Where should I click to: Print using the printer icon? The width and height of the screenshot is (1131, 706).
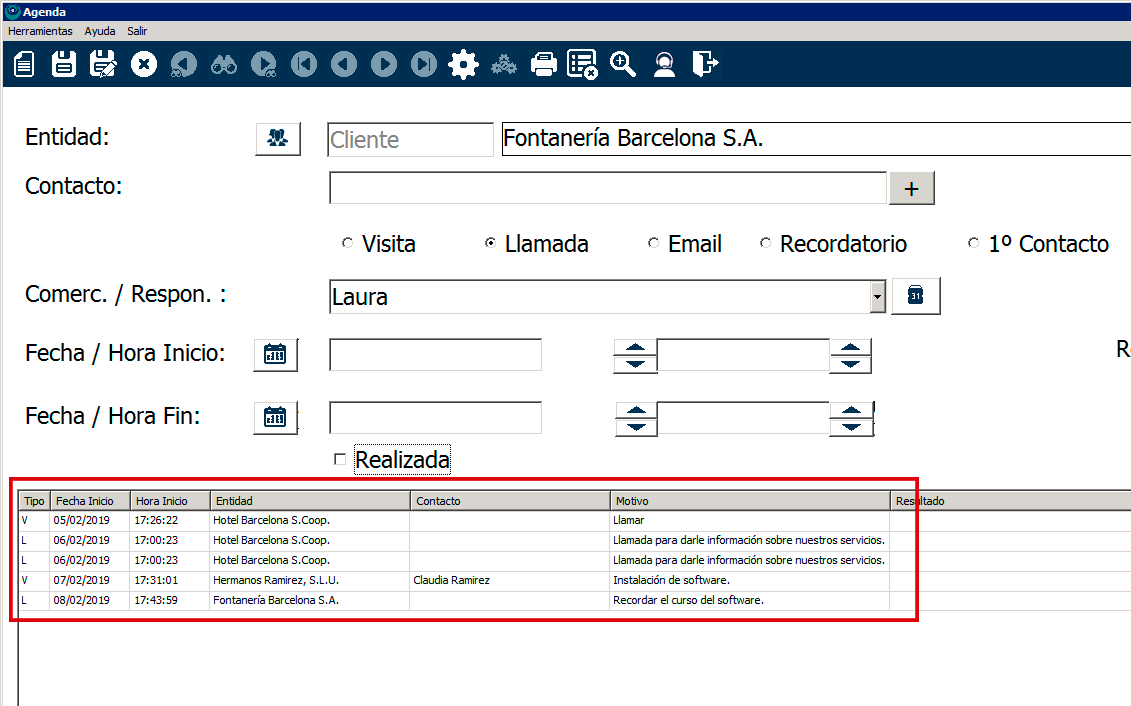point(543,65)
